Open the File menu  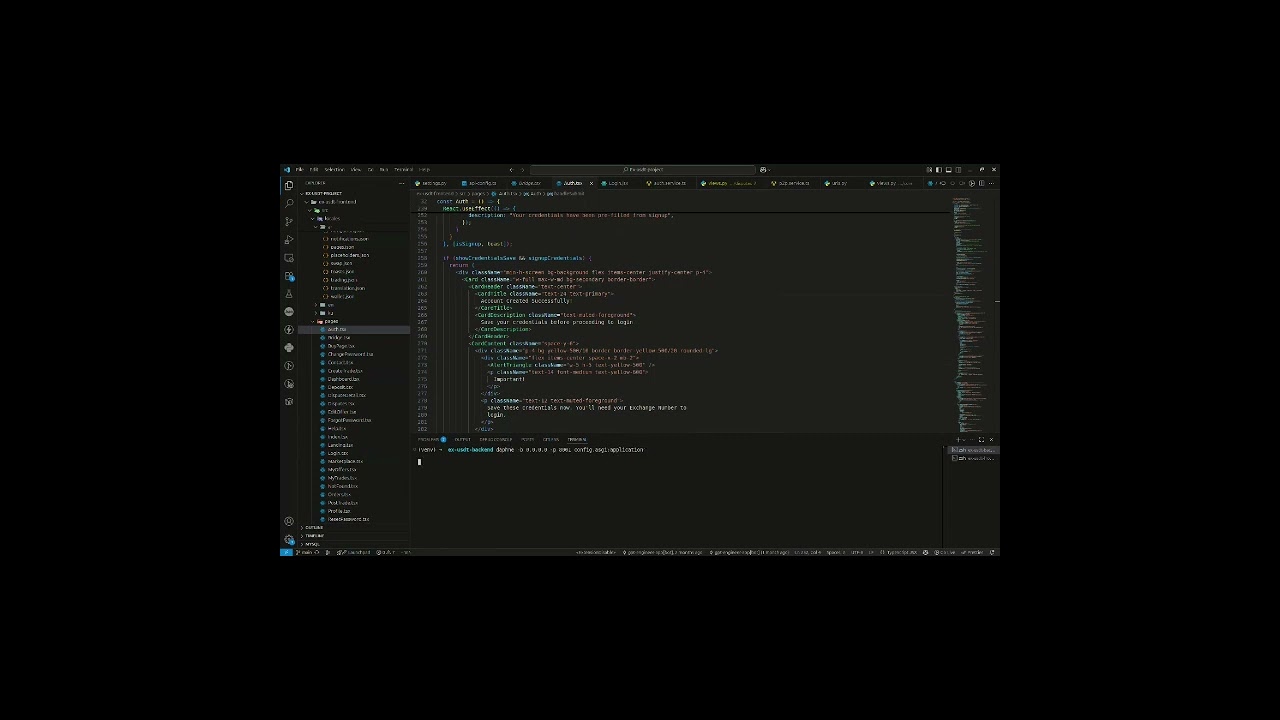click(x=300, y=170)
